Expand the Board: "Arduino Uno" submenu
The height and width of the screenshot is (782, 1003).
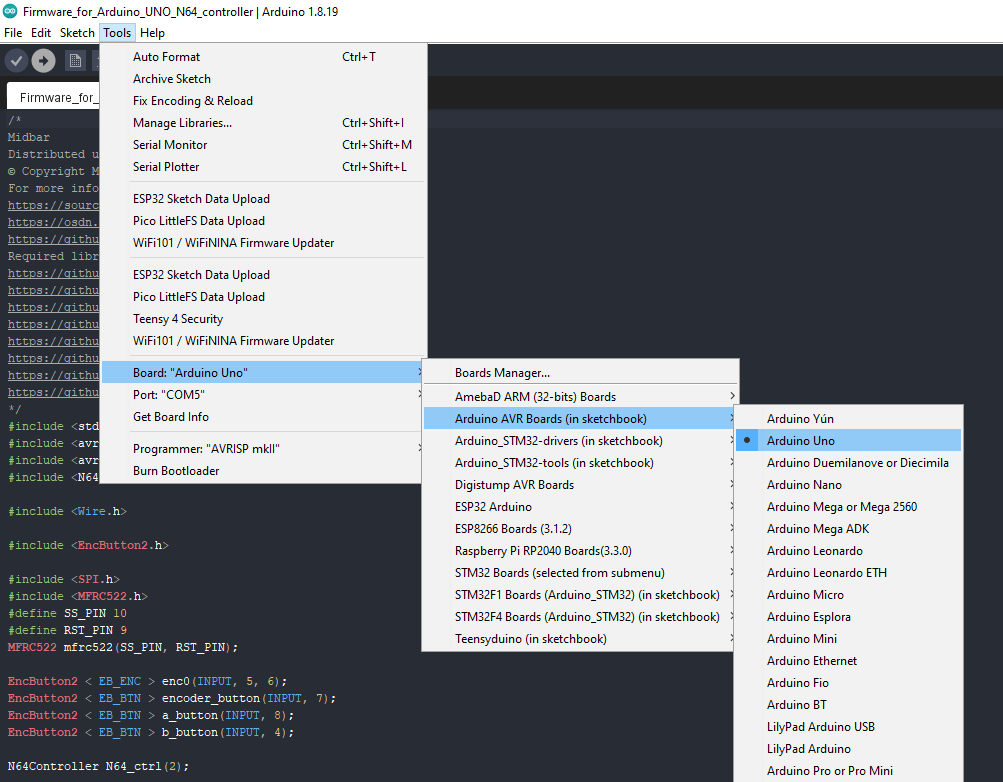pos(263,373)
